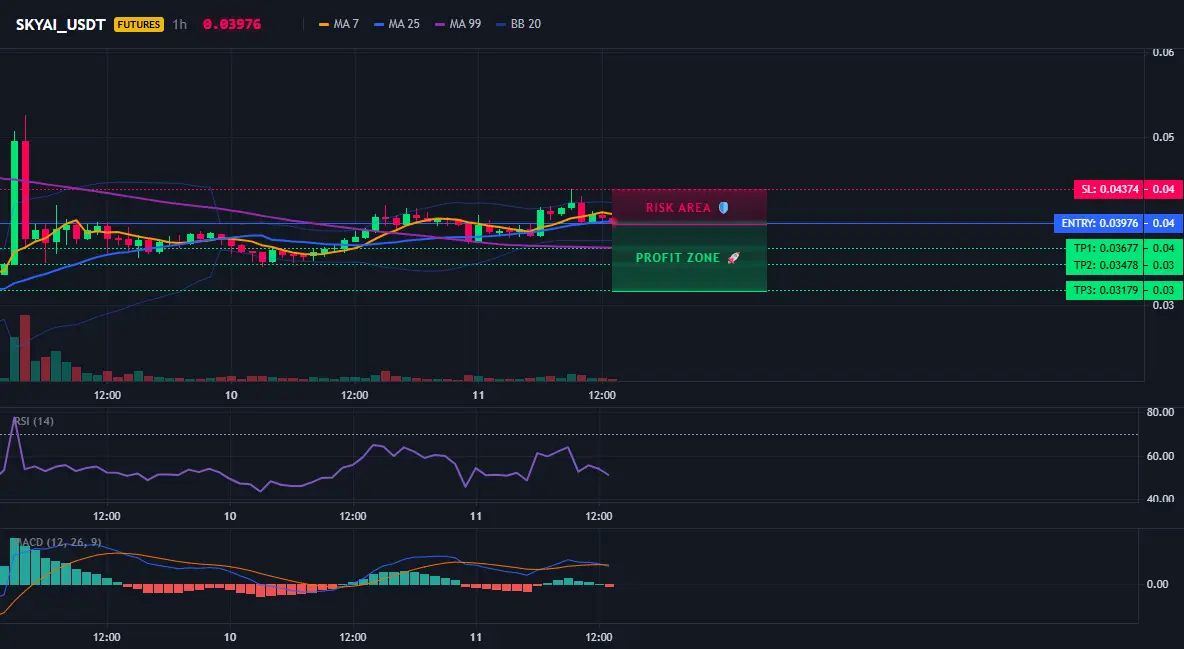The height and width of the screenshot is (649, 1184).
Task: Click the rocket icon in PROFIT ZONE
Action: [x=733, y=258]
